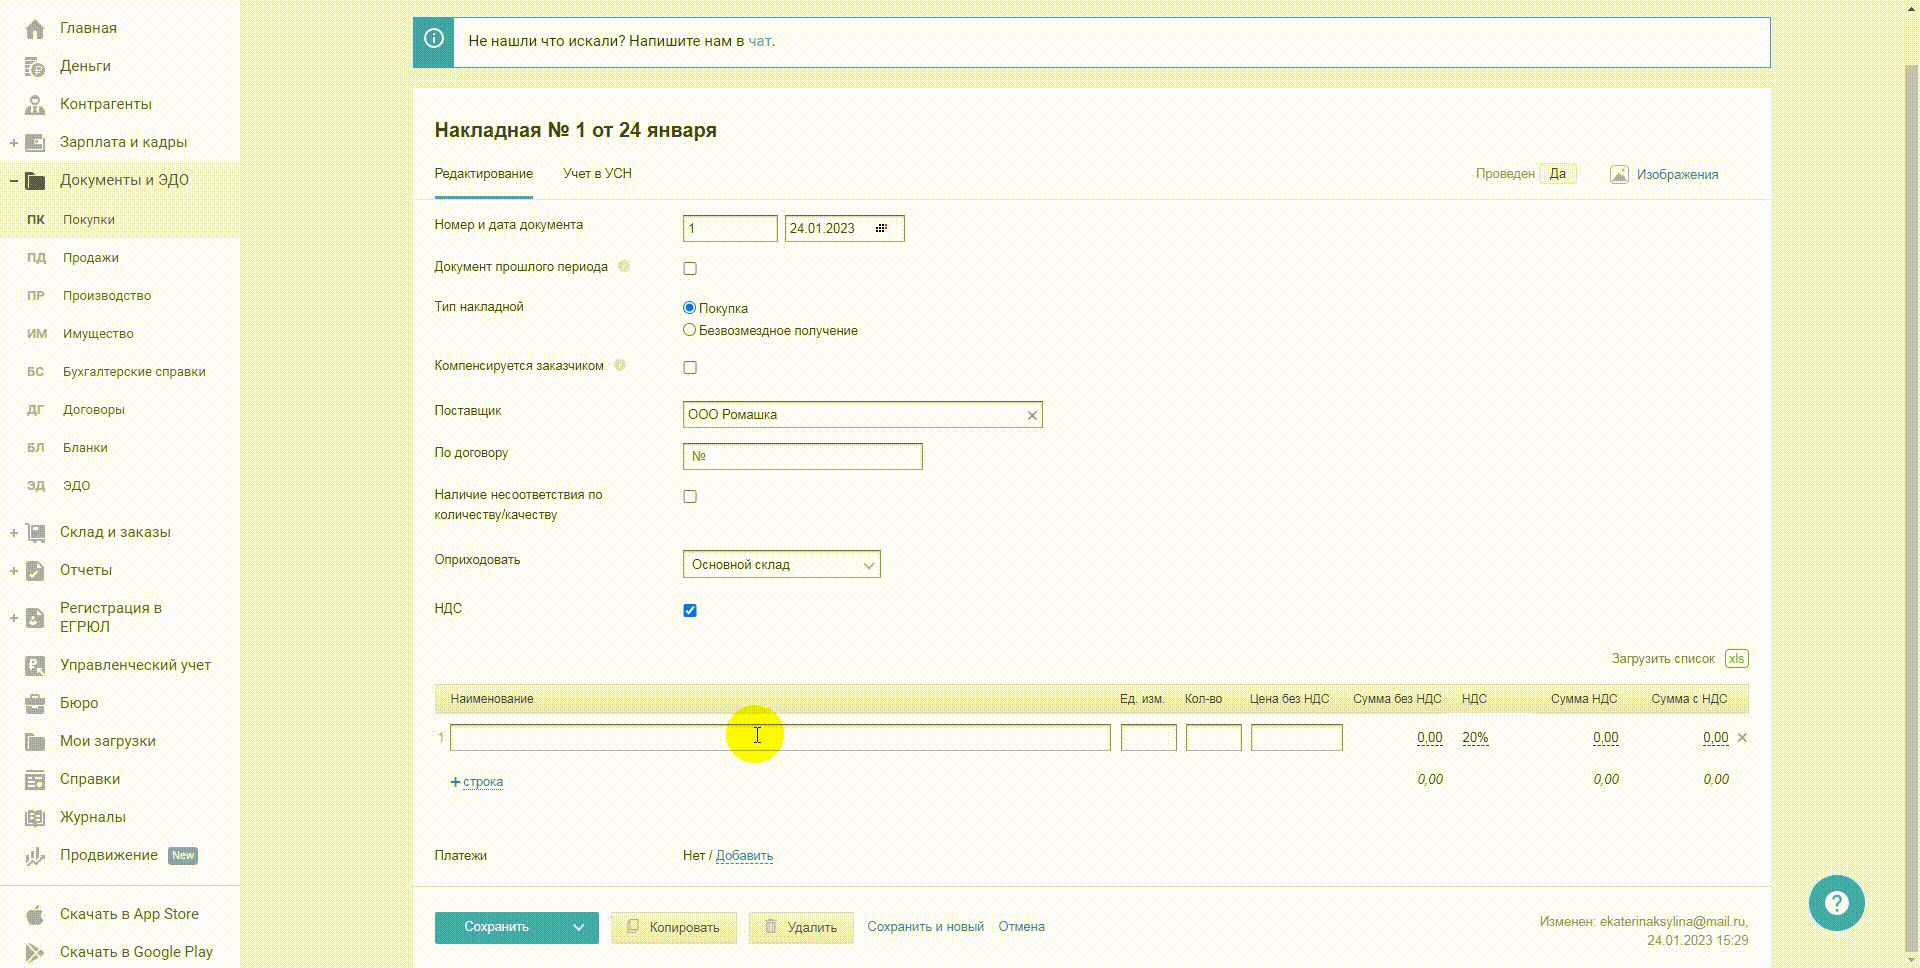Toggle Документ прошлого периода checkbox
Image resolution: width=1920 pixels, height=968 pixels.
(690, 269)
